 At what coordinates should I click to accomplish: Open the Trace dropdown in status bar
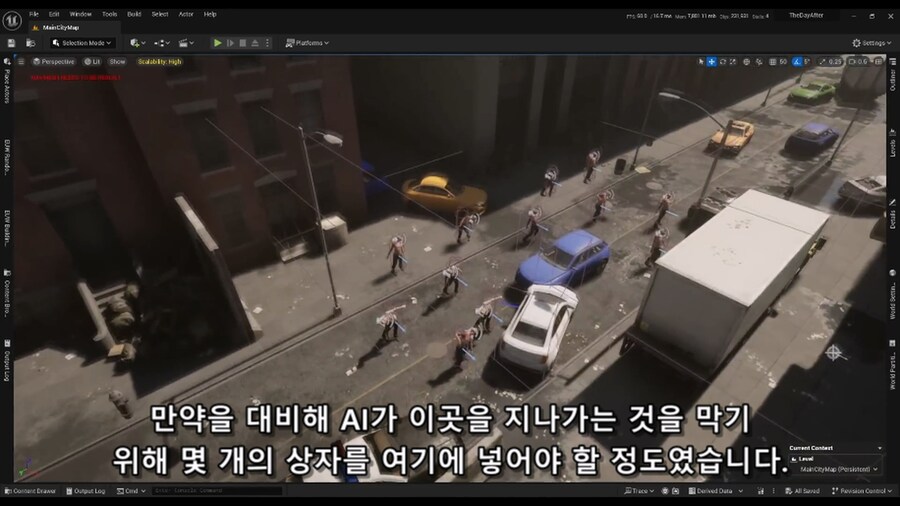click(x=639, y=491)
